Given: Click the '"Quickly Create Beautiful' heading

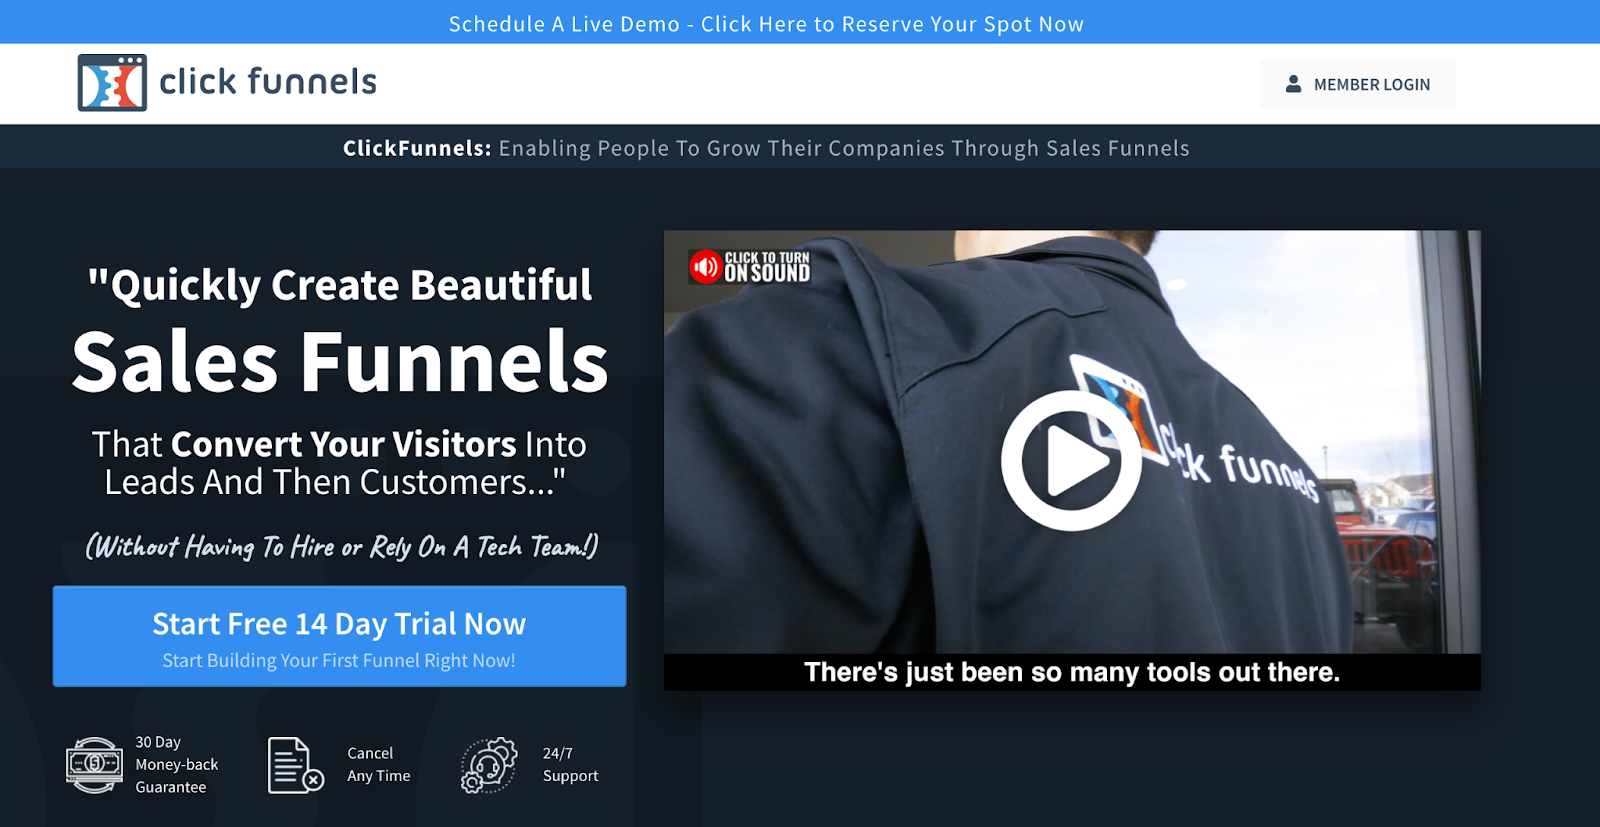Looking at the screenshot, I should point(340,285).
